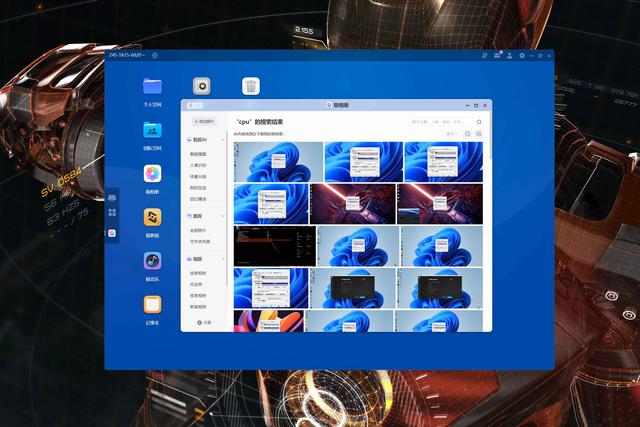Click the 添加照片 add photos button
Viewport: 640px width, 427px height.
[x=204, y=121]
